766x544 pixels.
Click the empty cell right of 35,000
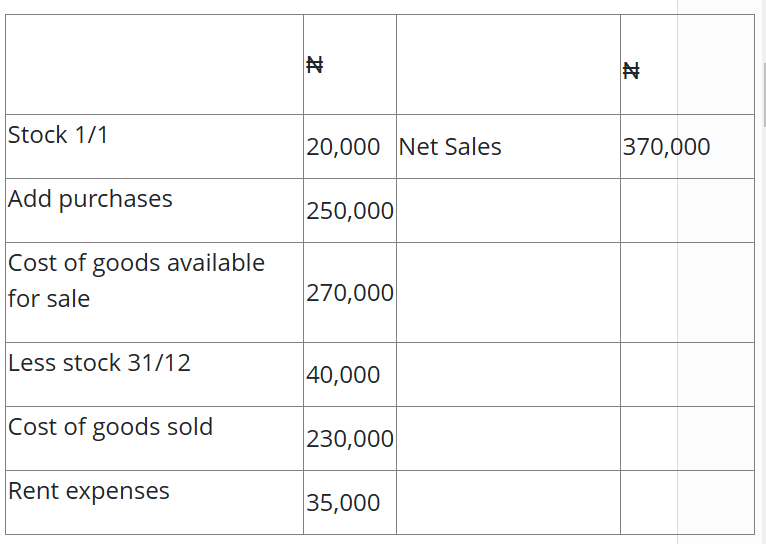pyautogui.click(x=507, y=503)
